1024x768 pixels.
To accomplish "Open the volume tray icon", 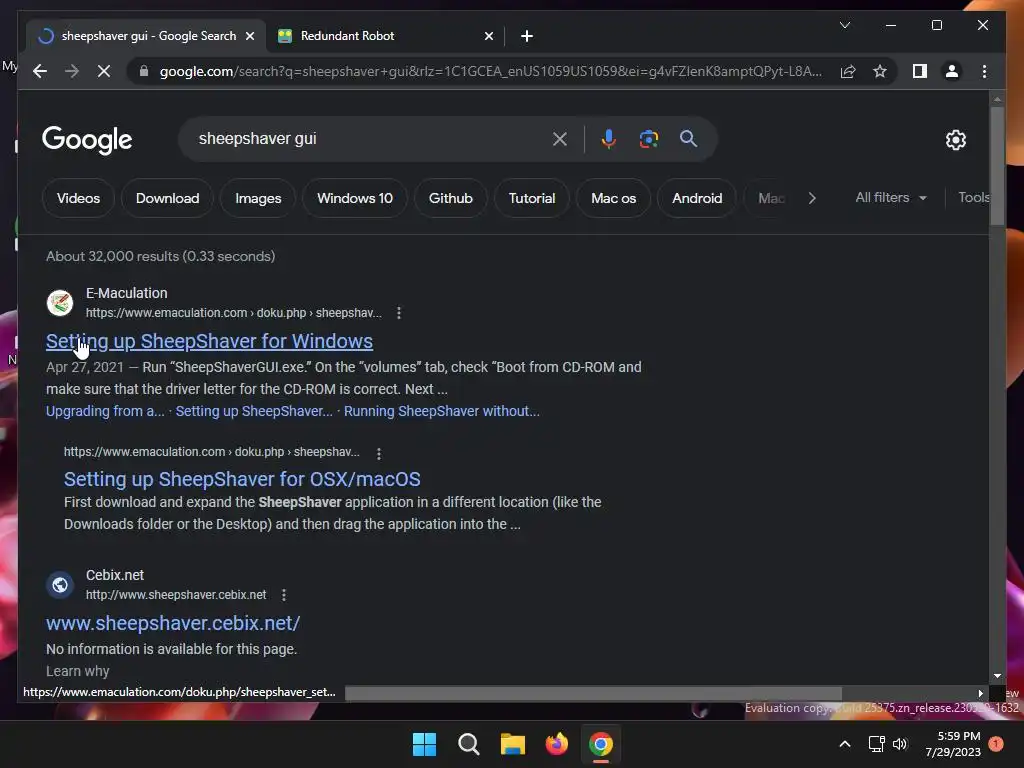I will 900,744.
